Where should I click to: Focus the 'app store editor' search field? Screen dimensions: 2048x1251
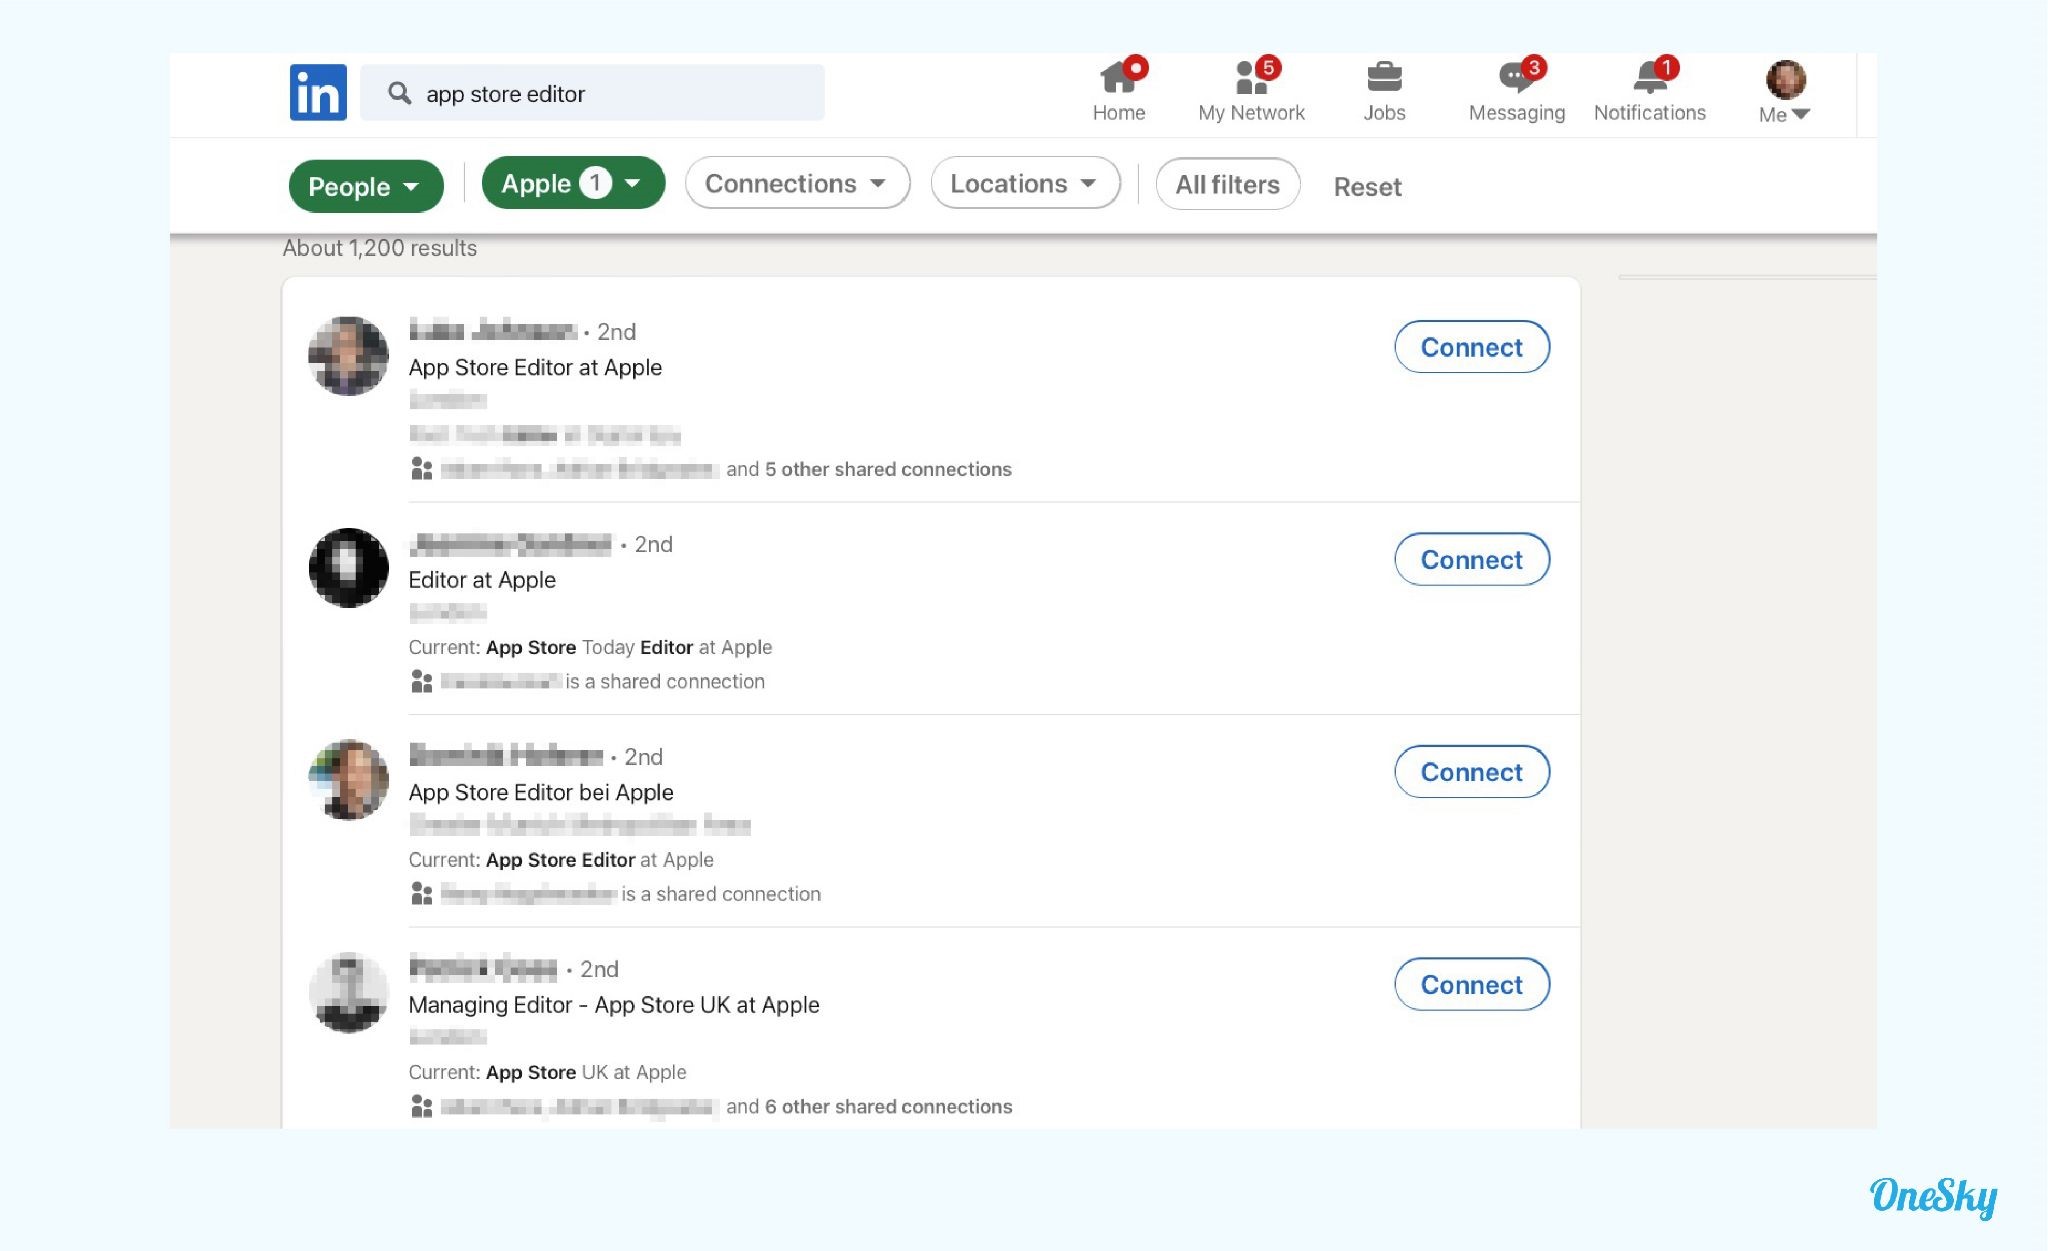click(x=592, y=93)
